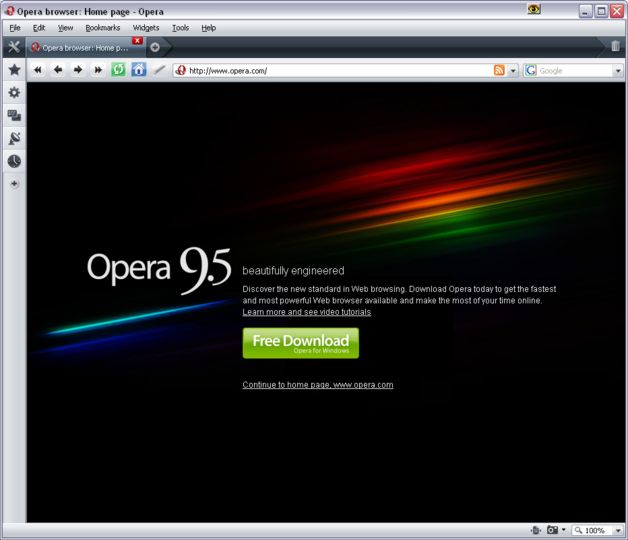
Task: Go back one page
Action: coord(58,70)
